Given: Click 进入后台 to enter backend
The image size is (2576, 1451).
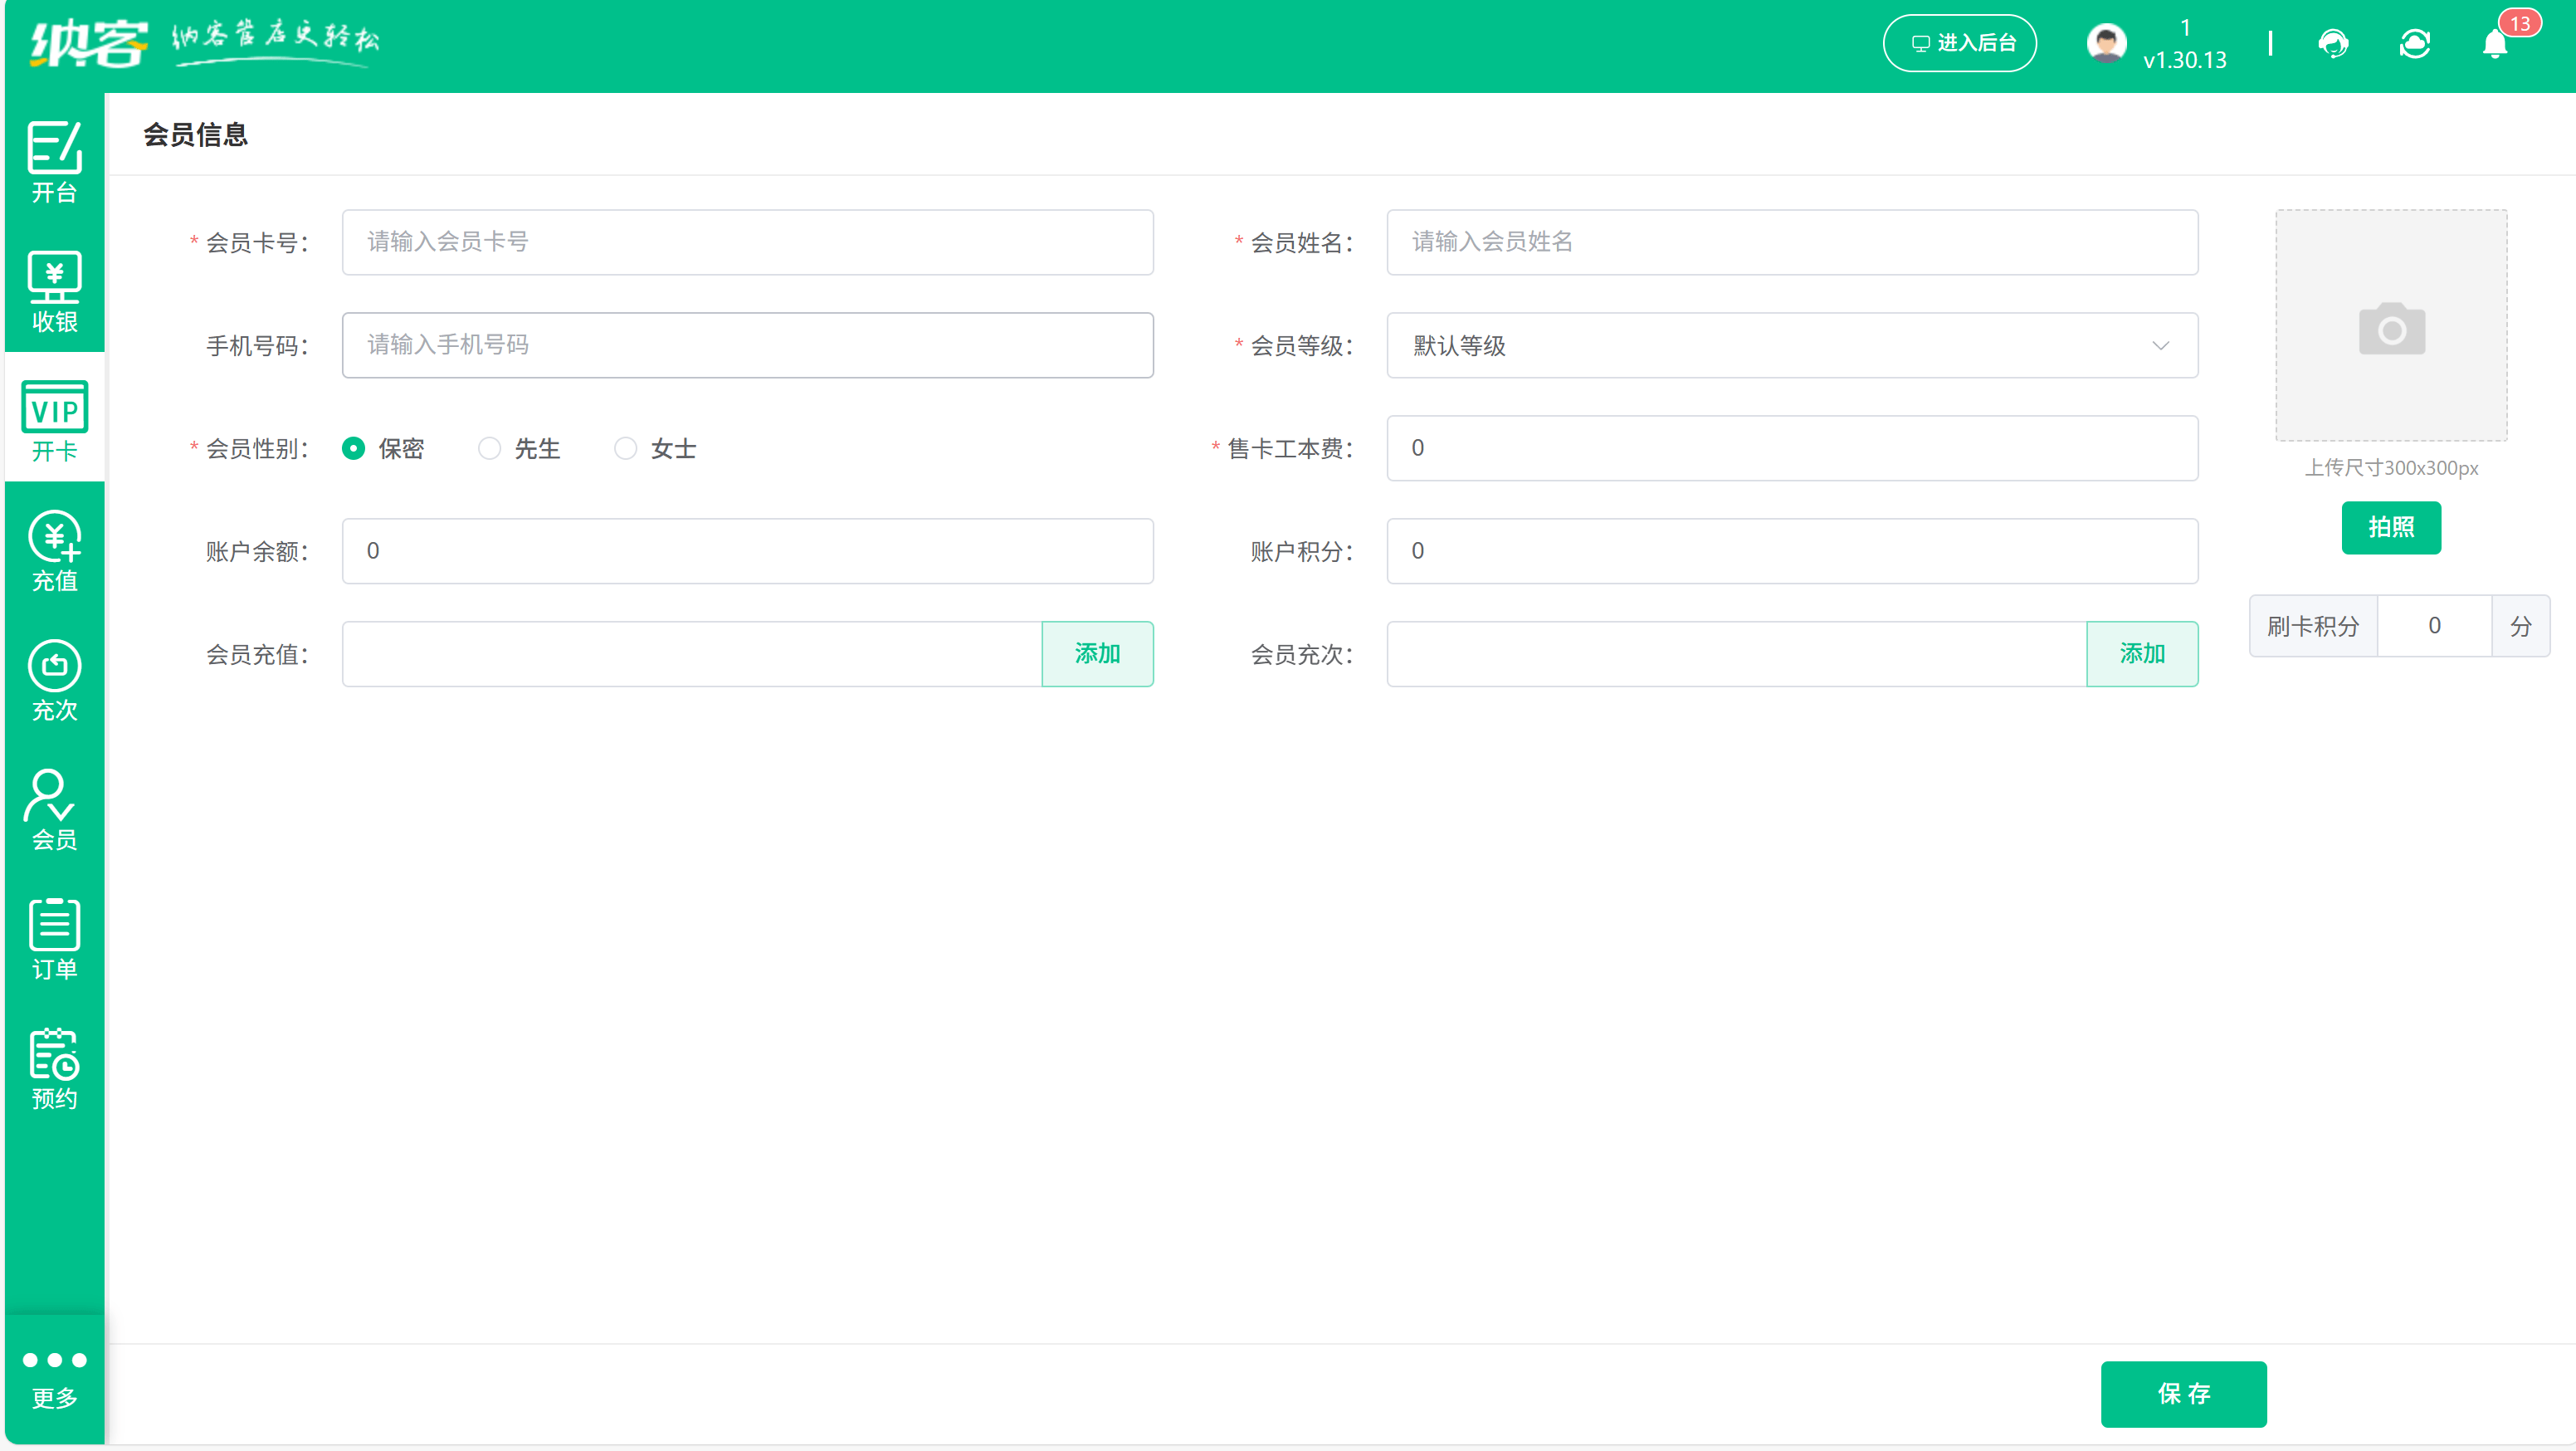Looking at the screenshot, I should tap(1959, 43).
